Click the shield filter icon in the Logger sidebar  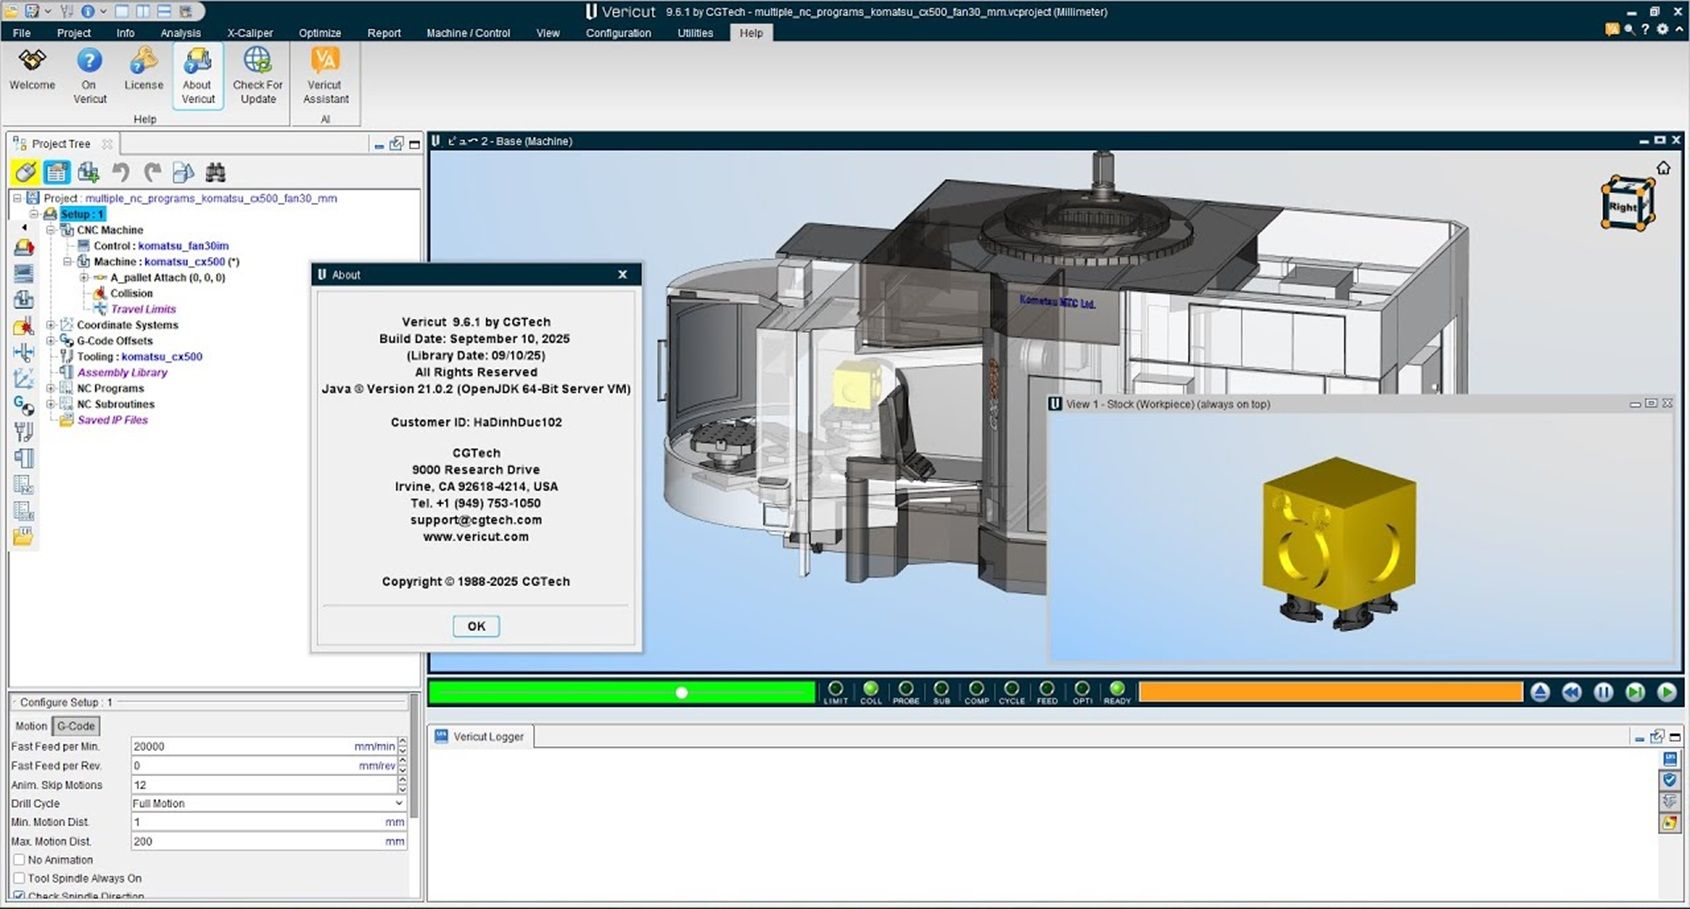pos(1669,780)
